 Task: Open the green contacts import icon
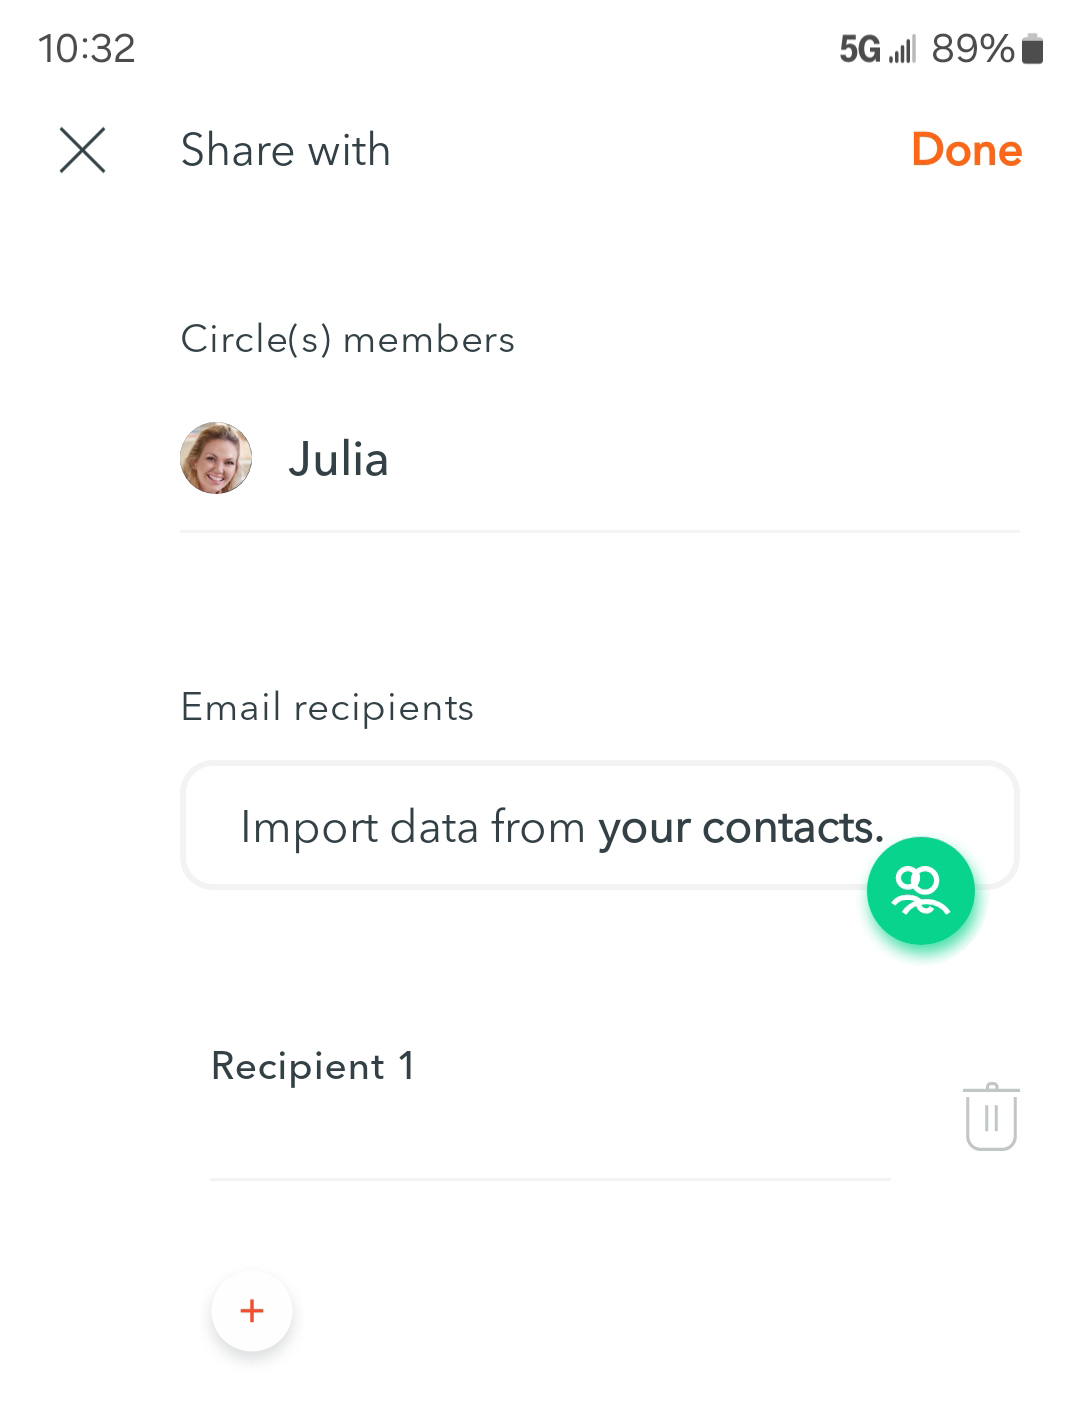tap(920, 891)
